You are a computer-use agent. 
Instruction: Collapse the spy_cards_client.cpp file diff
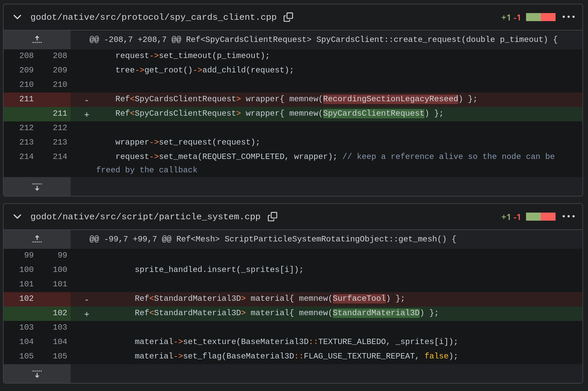(x=17, y=17)
